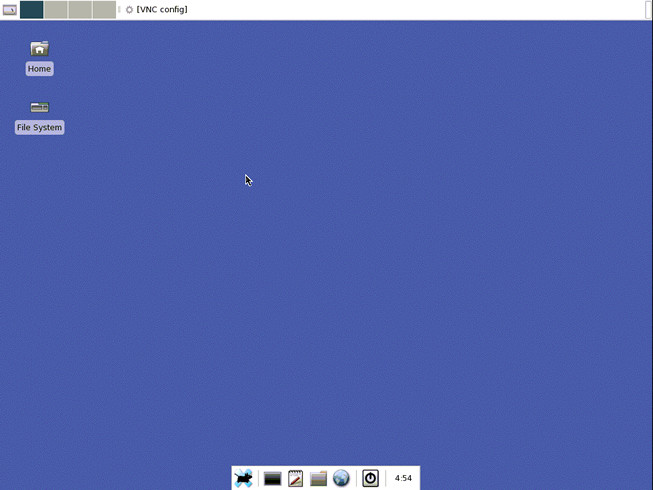
Task: Click the small applet at top panel's right end
Action: pyautogui.click(x=649, y=10)
